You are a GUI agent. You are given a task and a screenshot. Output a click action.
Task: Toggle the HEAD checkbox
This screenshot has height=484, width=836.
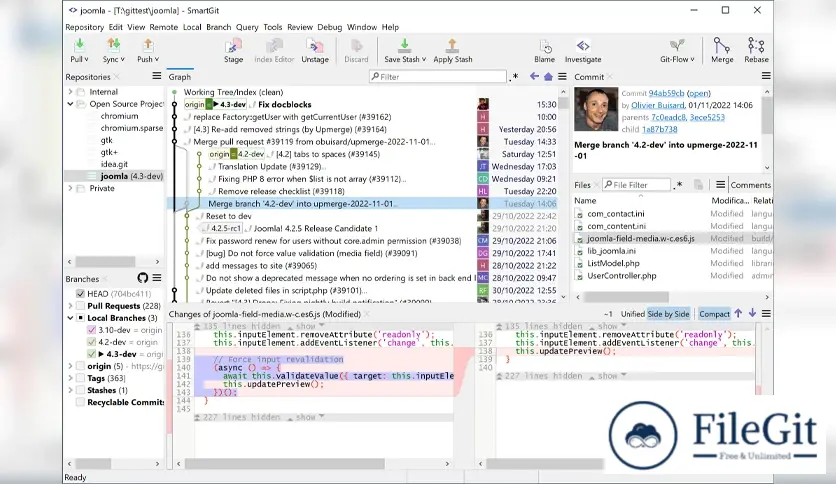(81, 294)
